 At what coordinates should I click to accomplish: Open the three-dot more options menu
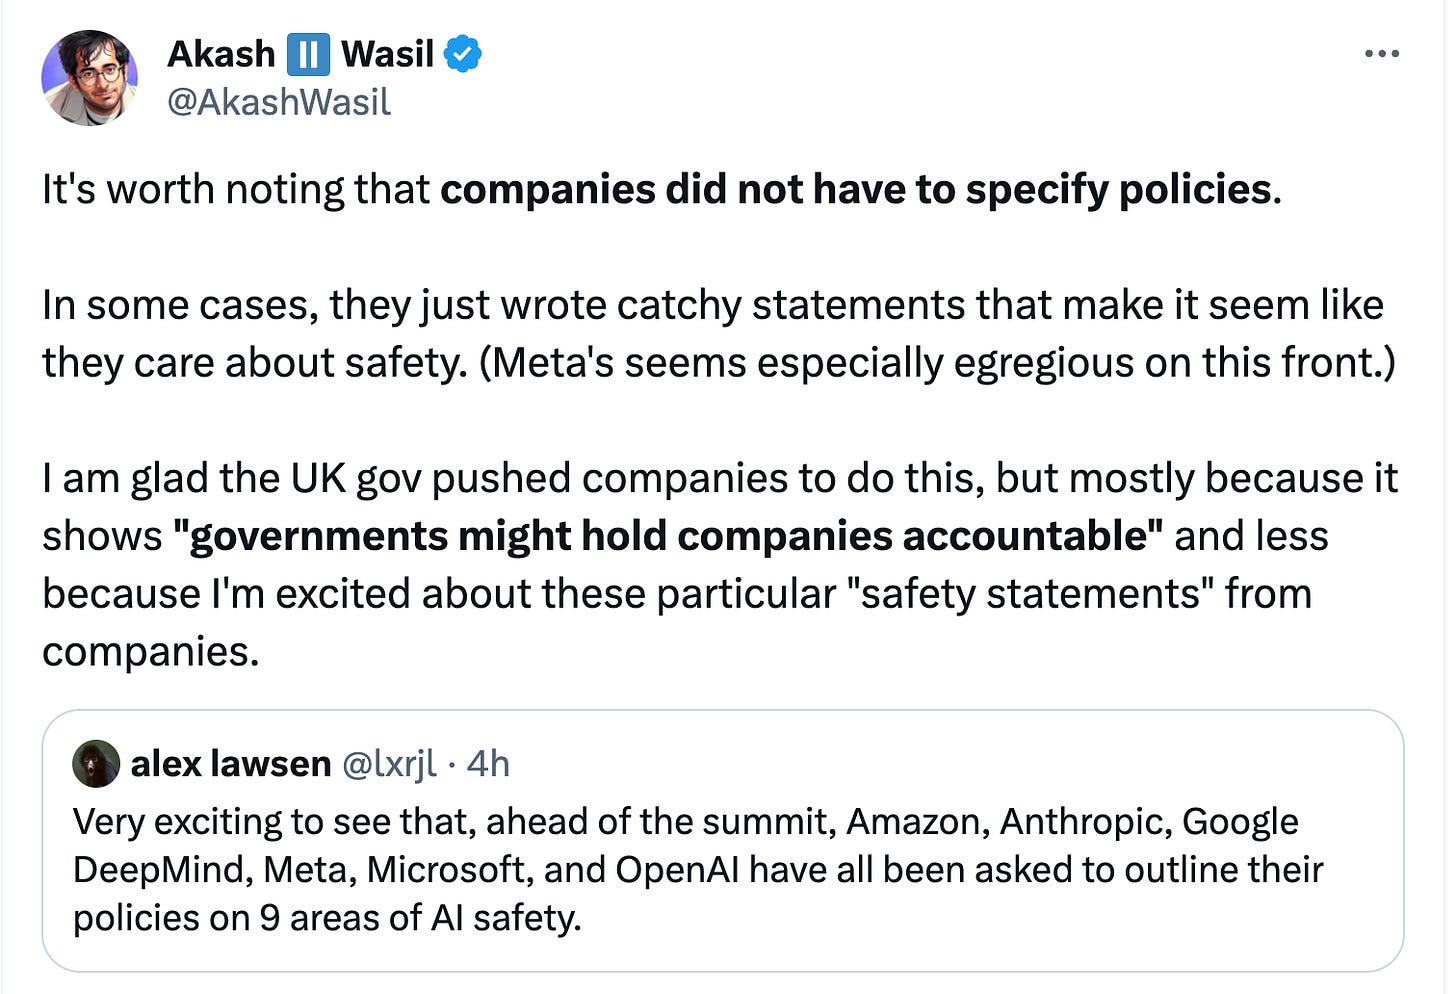click(x=1381, y=54)
